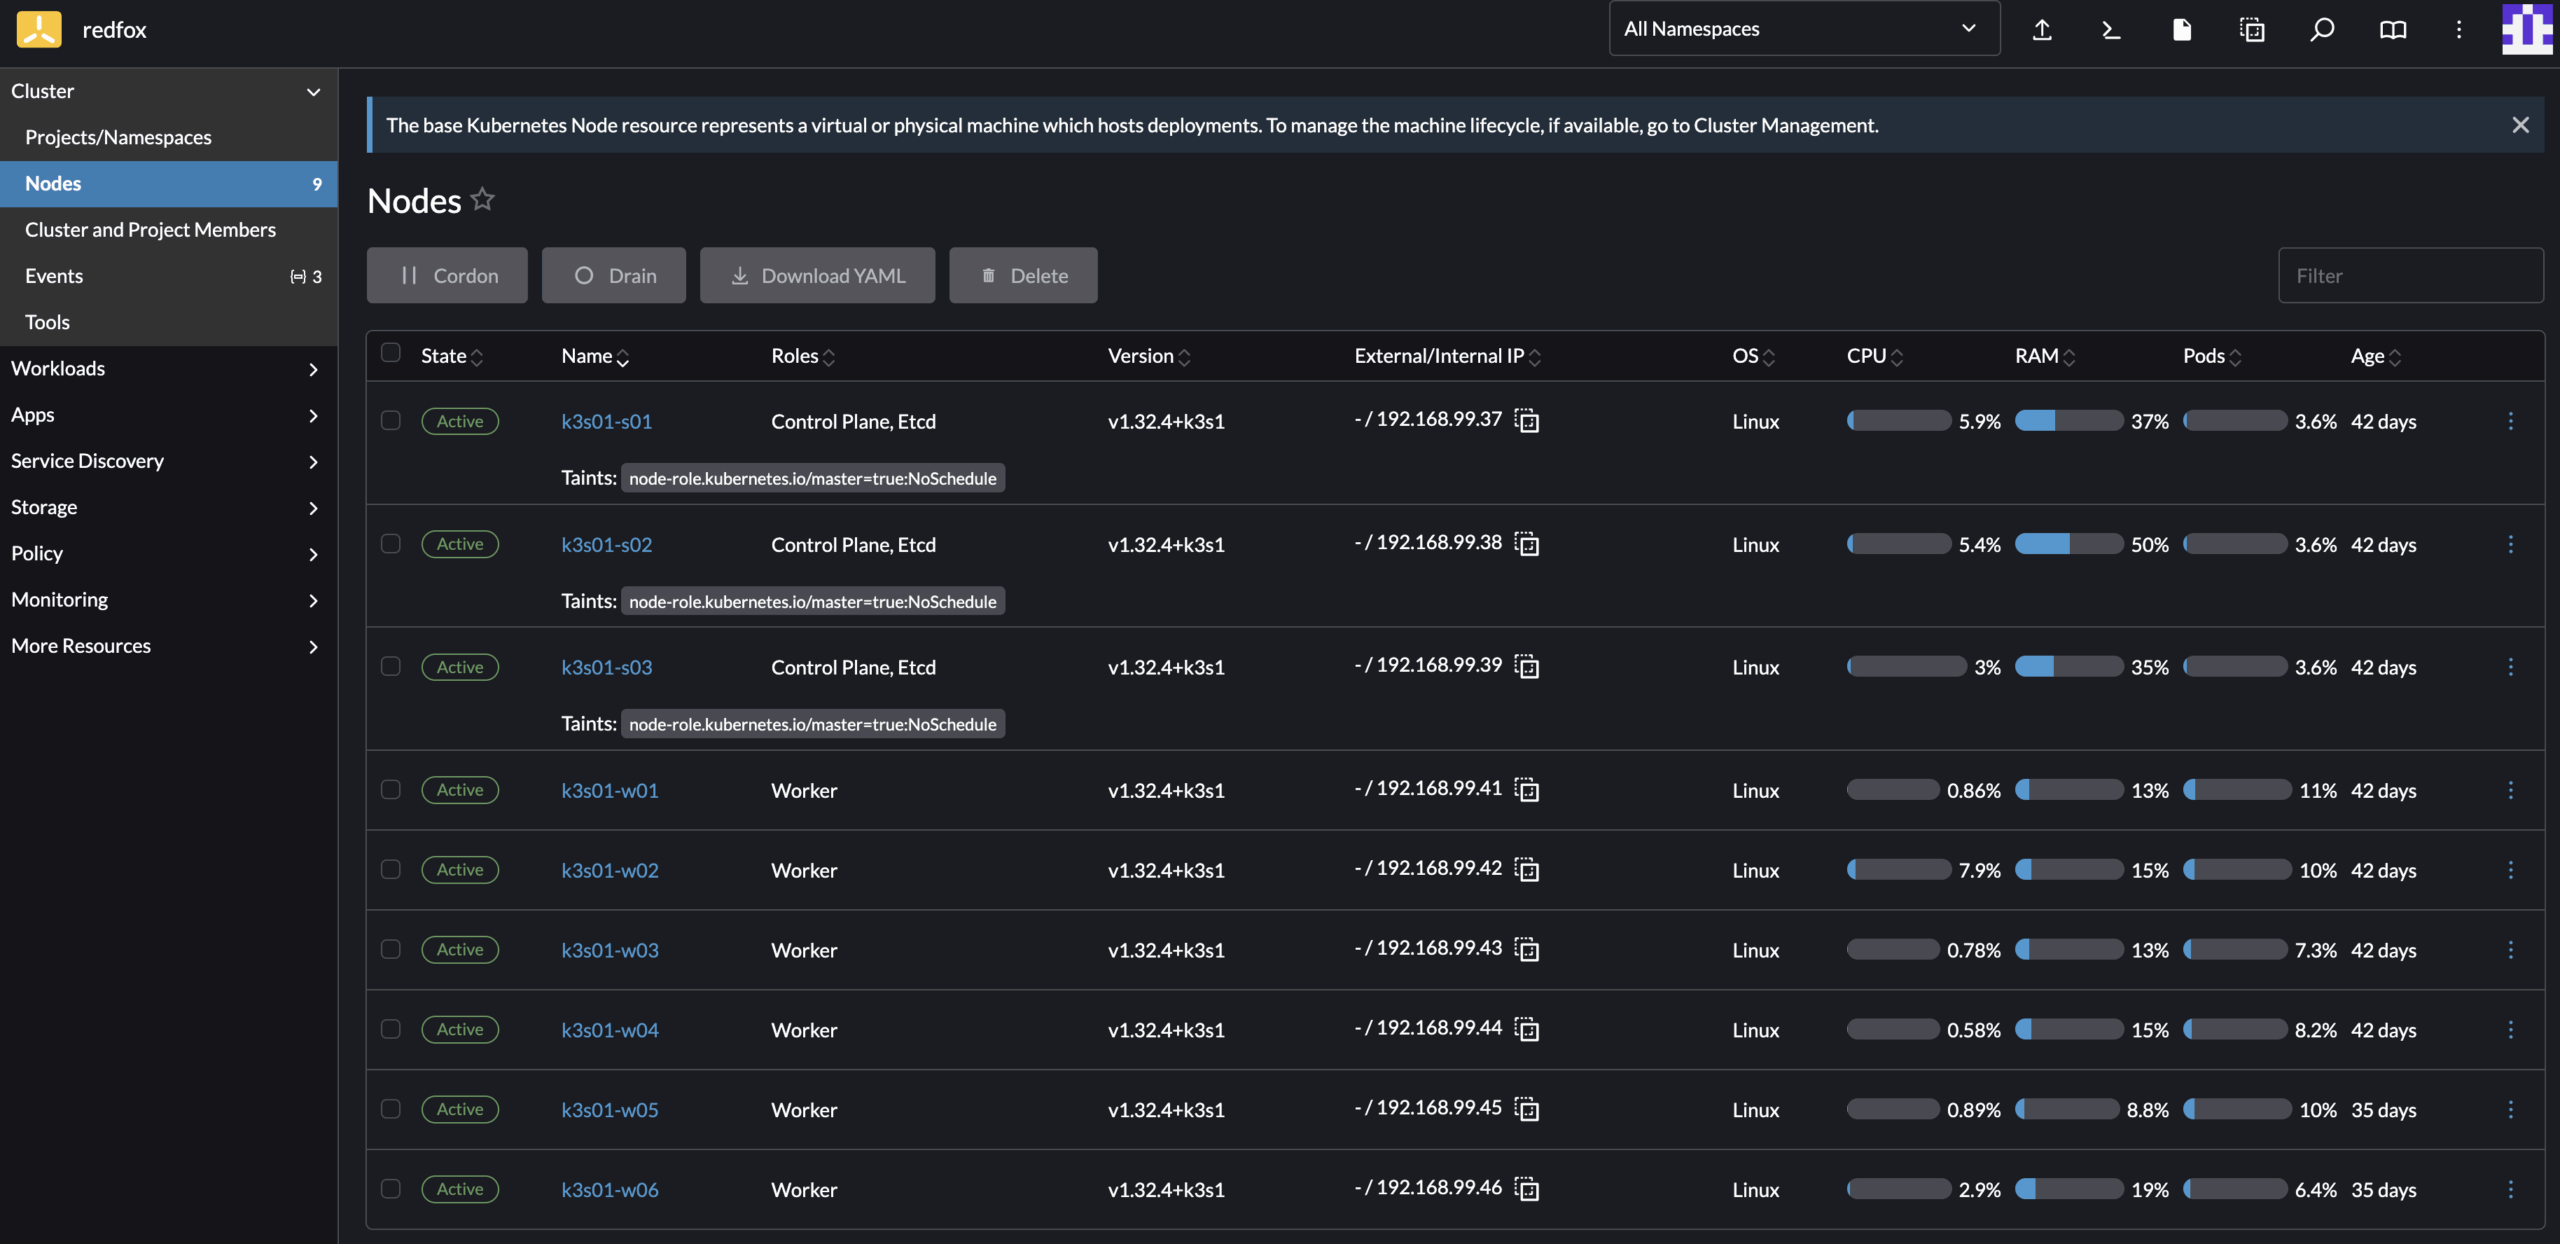Copy IP 192.168.99.43 to clipboard
2560x1244 pixels.
pyautogui.click(x=1527, y=949)
